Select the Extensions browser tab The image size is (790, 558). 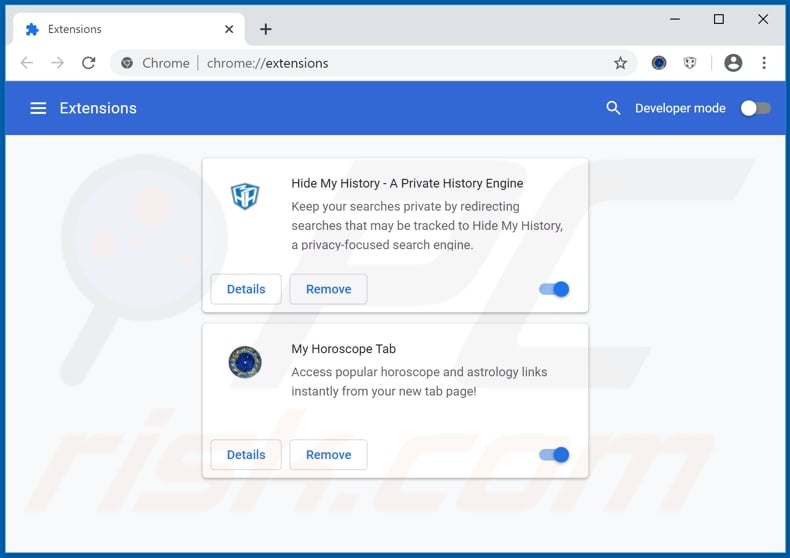[129, 29]
